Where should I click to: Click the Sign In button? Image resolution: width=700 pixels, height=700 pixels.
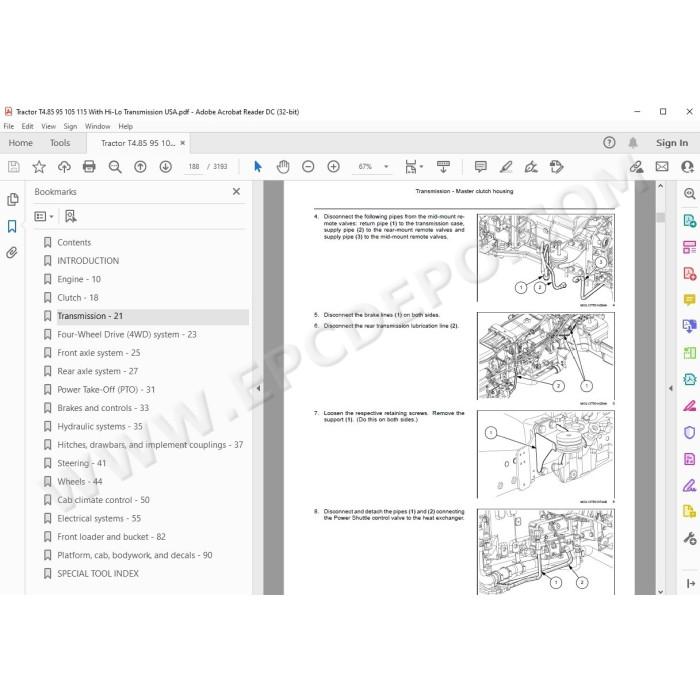pyautogui.click(x=671, y=143)
